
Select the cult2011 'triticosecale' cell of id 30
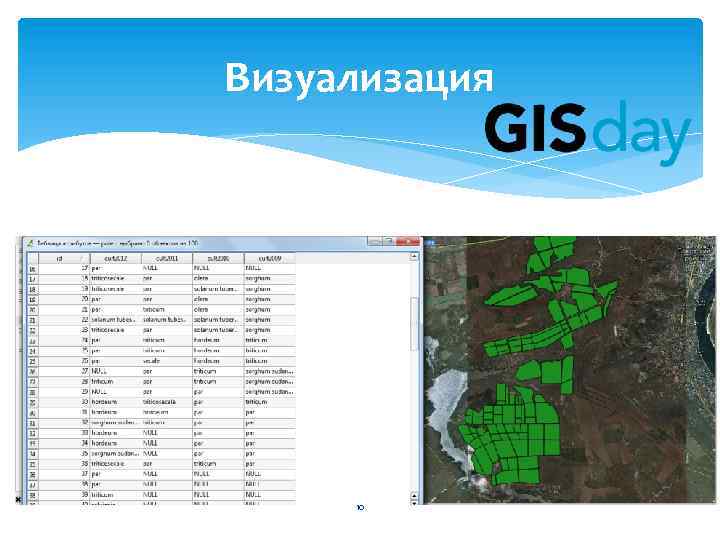[167, 402]
